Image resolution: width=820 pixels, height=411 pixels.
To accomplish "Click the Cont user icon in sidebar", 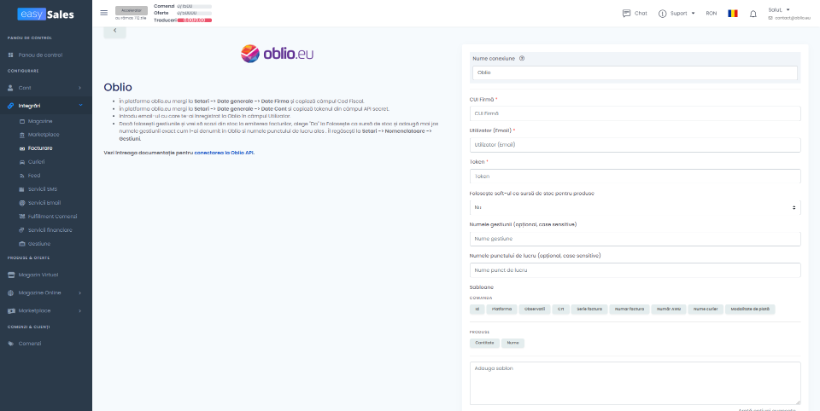I will pyautogui.click(x=11, y=88).
